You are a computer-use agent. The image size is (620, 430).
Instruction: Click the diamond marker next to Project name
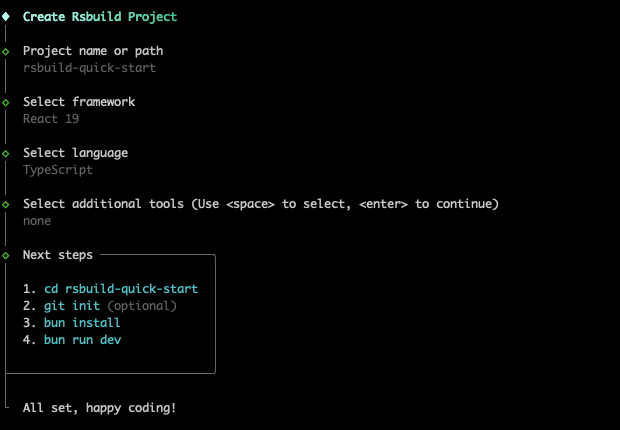pos(6,51)
